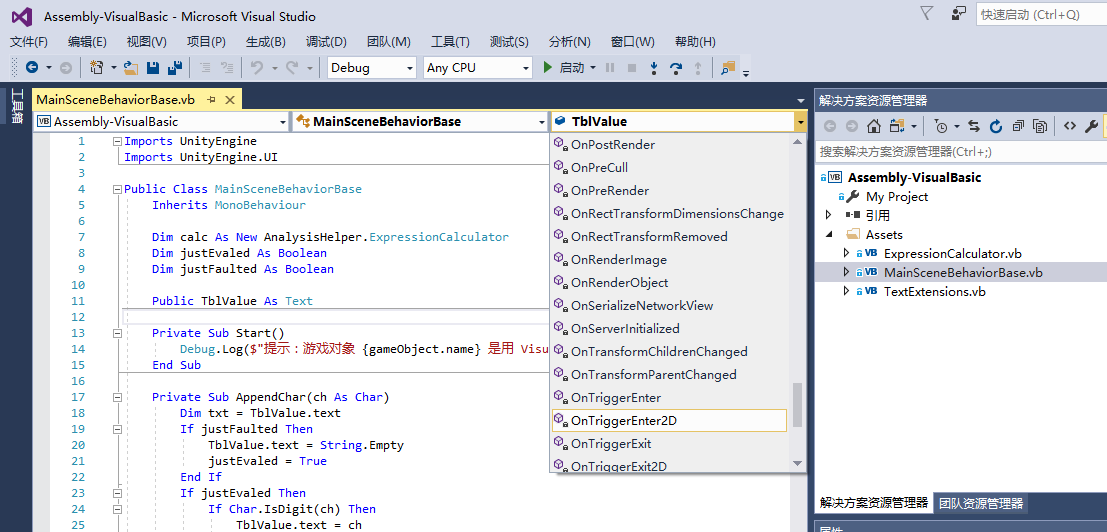This screenshot has width=1107, height=532.
Task: Select OnTriggerExit in member list
Action: 669,444
